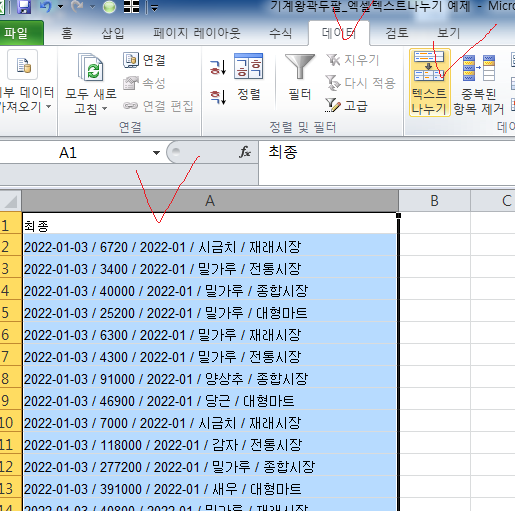
Task: Switch to the 검토 ribbon tab
Action: 397,33
